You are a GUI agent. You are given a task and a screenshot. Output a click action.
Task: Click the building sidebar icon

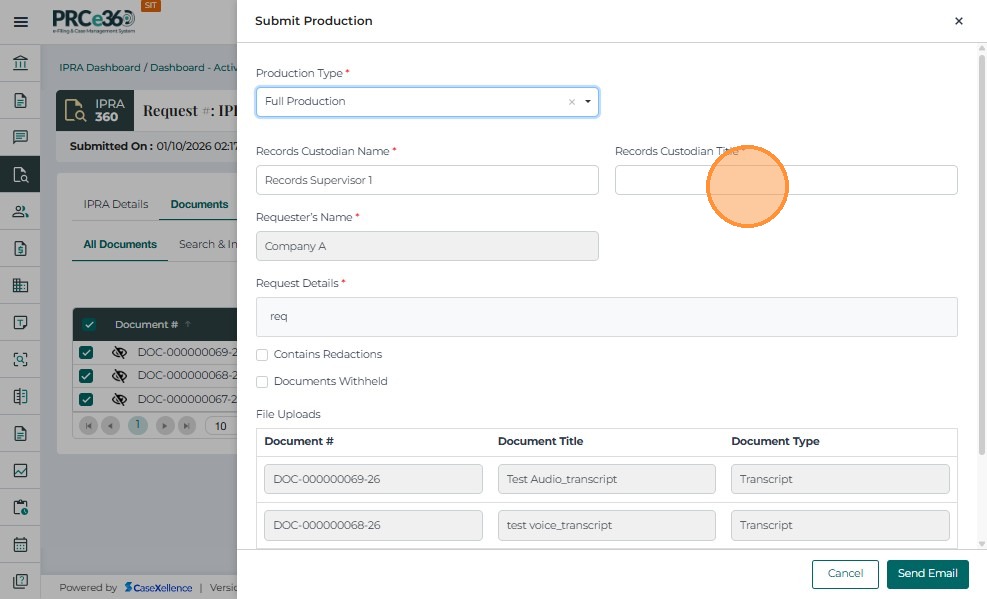pos(20,285)
